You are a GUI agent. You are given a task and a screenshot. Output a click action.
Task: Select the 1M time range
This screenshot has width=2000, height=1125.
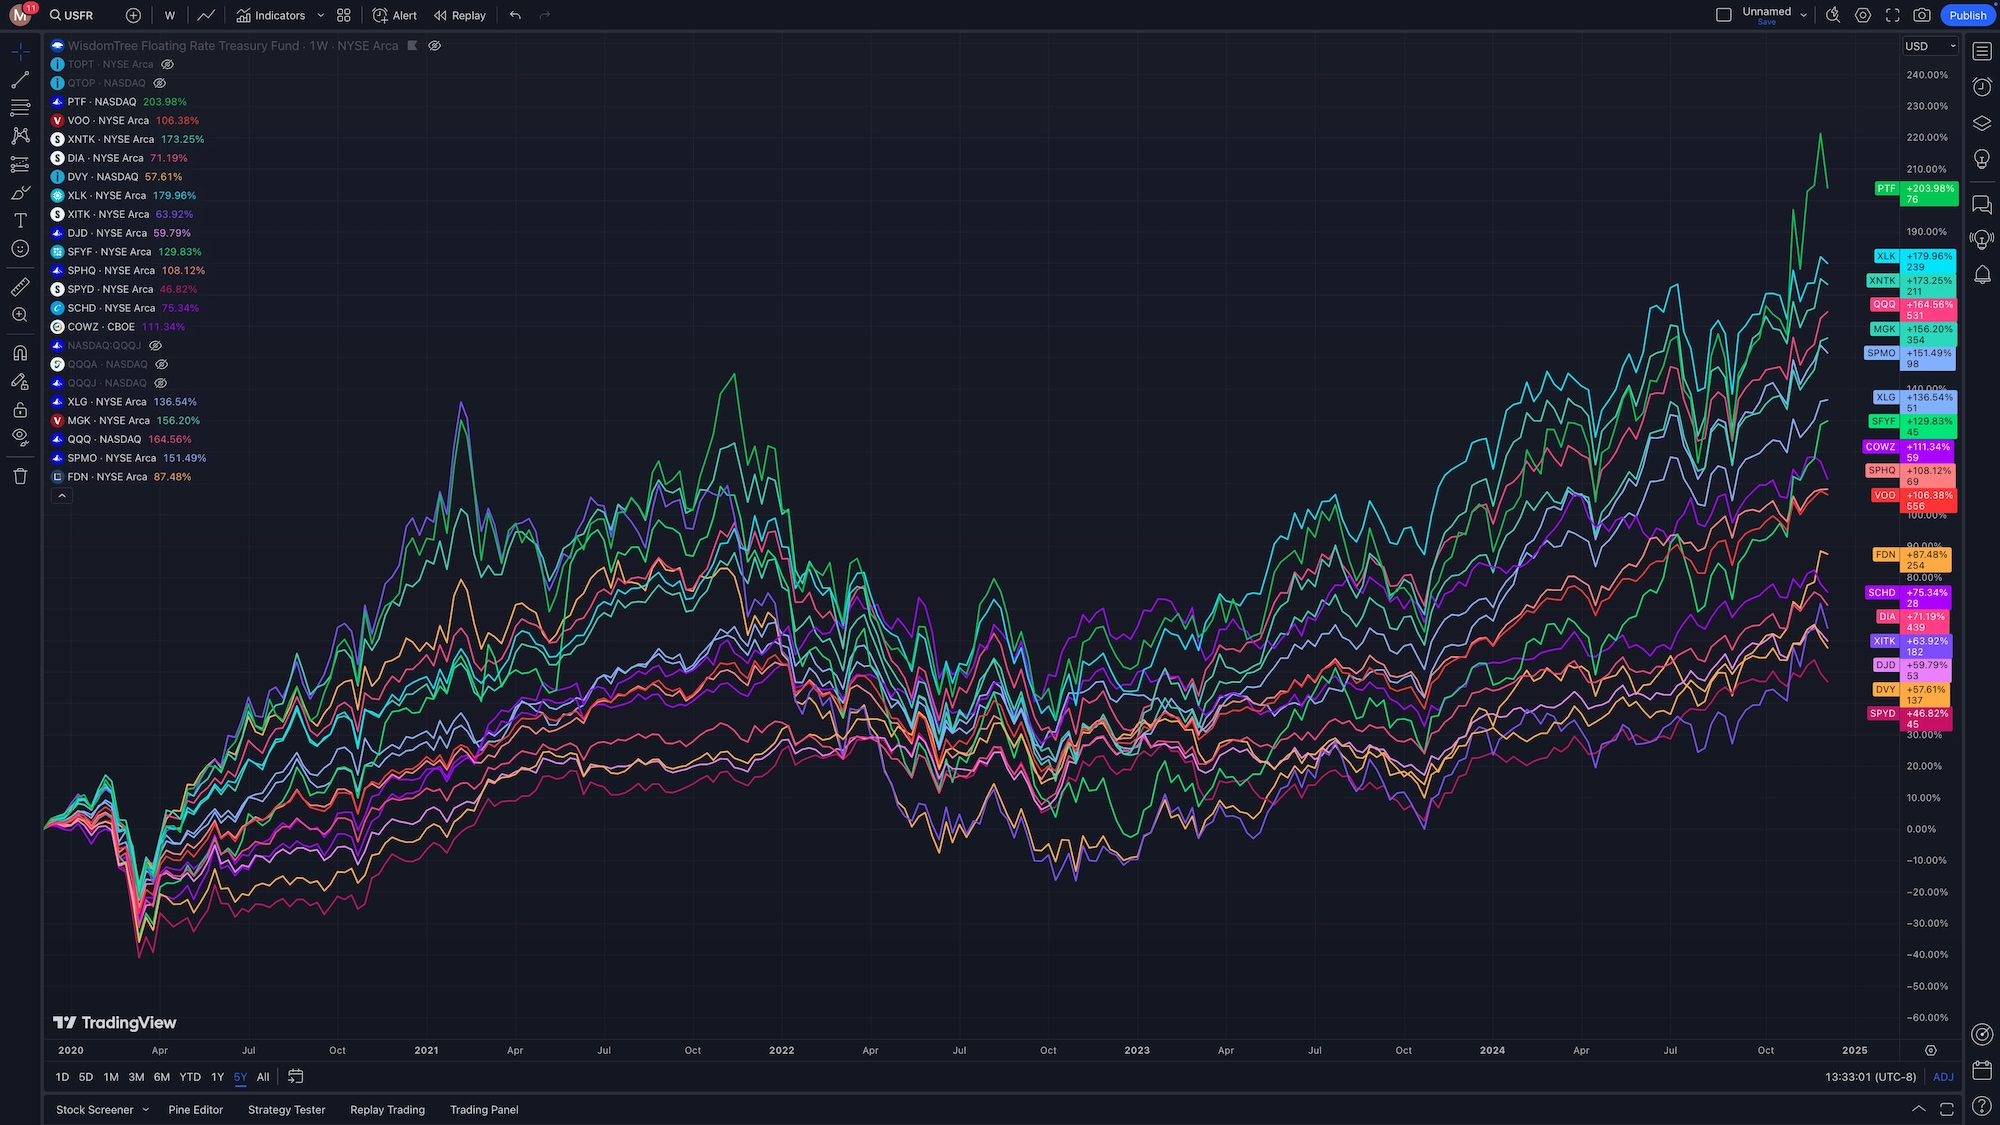[x=111, y=1077]
